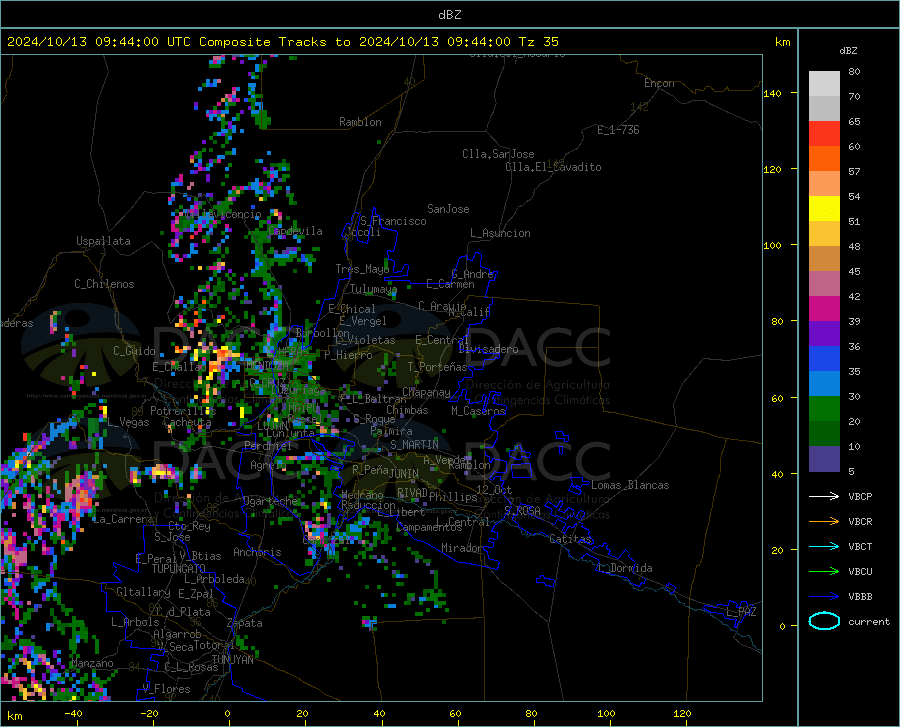Click the M_Caseros map label
The height and width of the screenshot is (727, 900).
click(x=478, y=411)
